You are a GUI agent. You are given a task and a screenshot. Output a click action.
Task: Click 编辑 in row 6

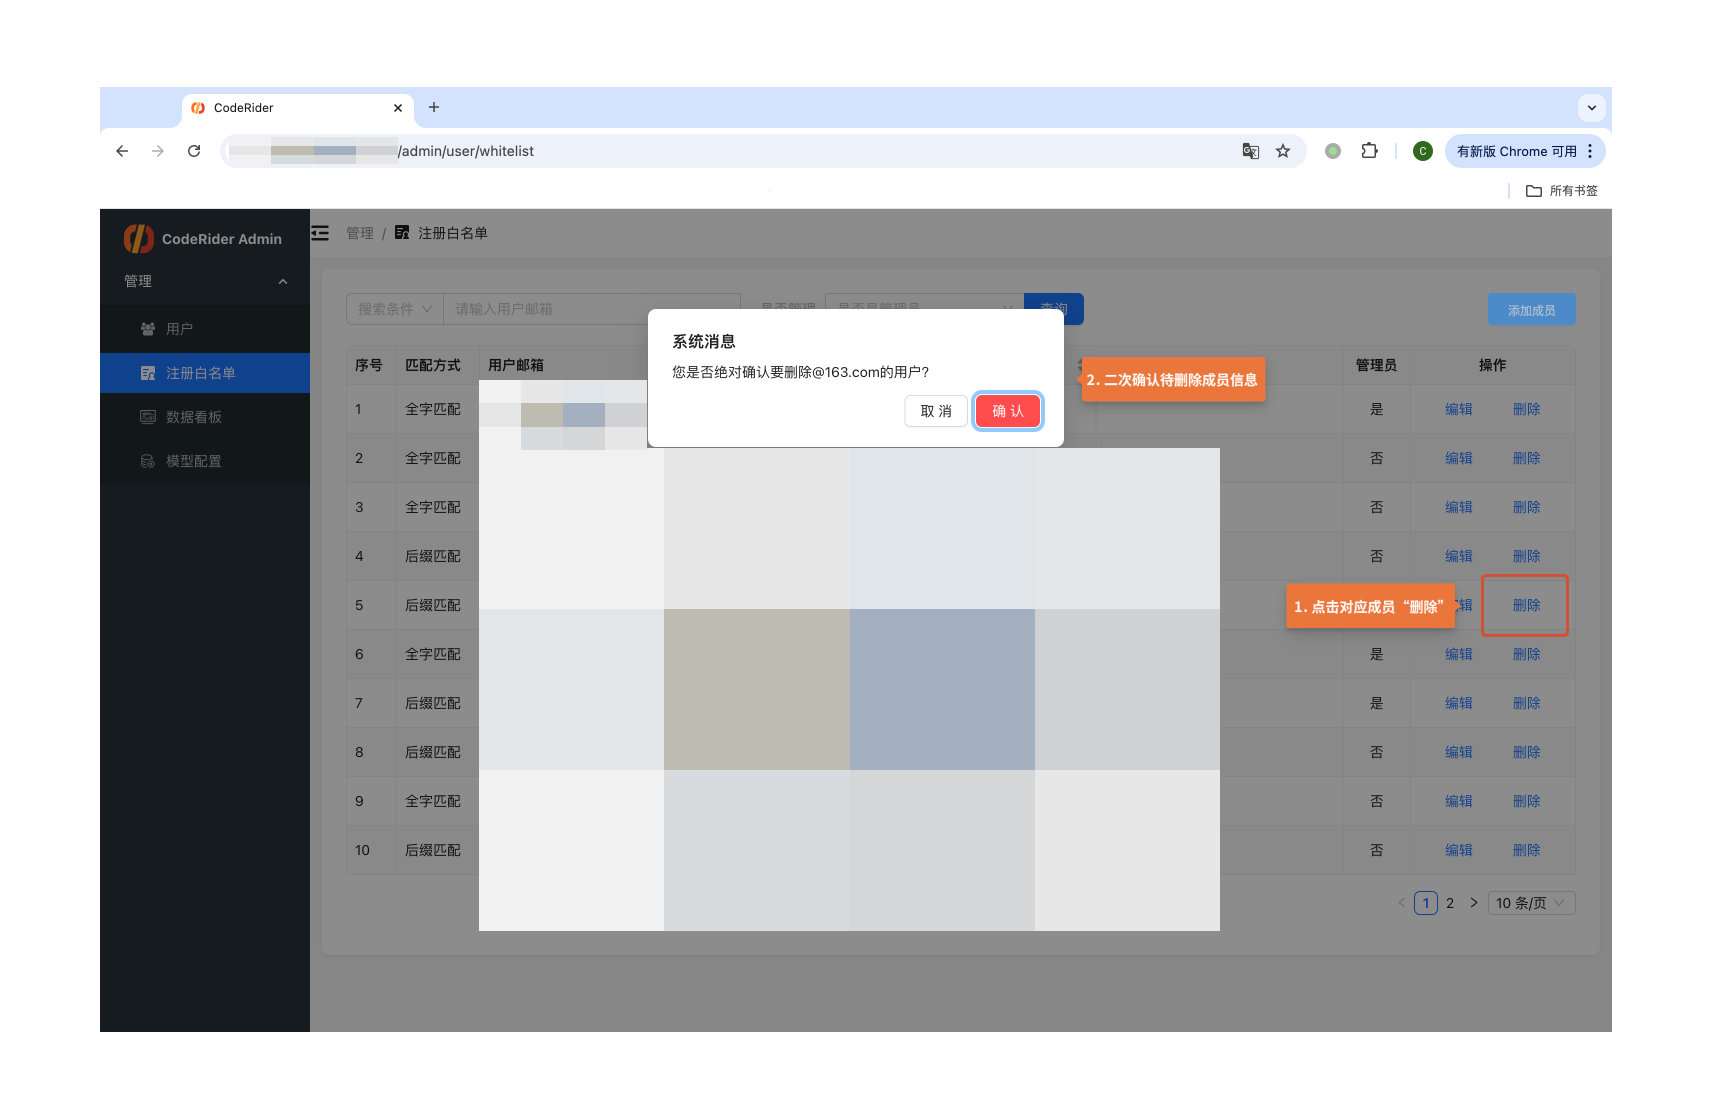[x=1459, y=654]
